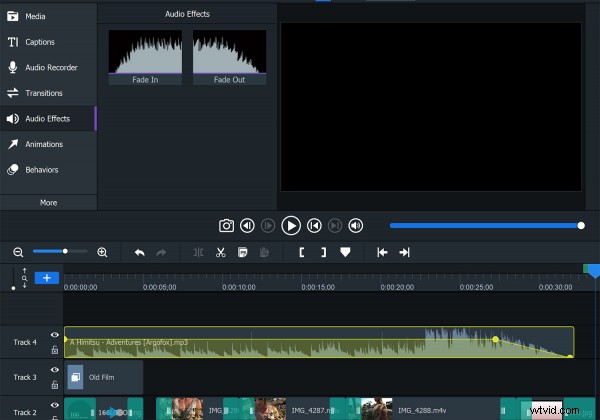Viewport: 600px width, 420px height.
Task: Paste the clipboard clip
Action: tap(264, 252)
